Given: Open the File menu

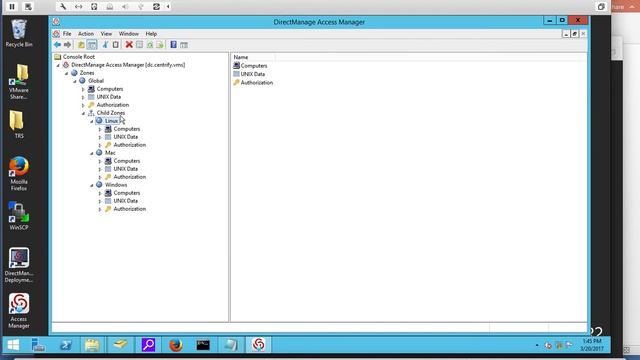Looking at the screenshot, I should (x=67, y=34).
